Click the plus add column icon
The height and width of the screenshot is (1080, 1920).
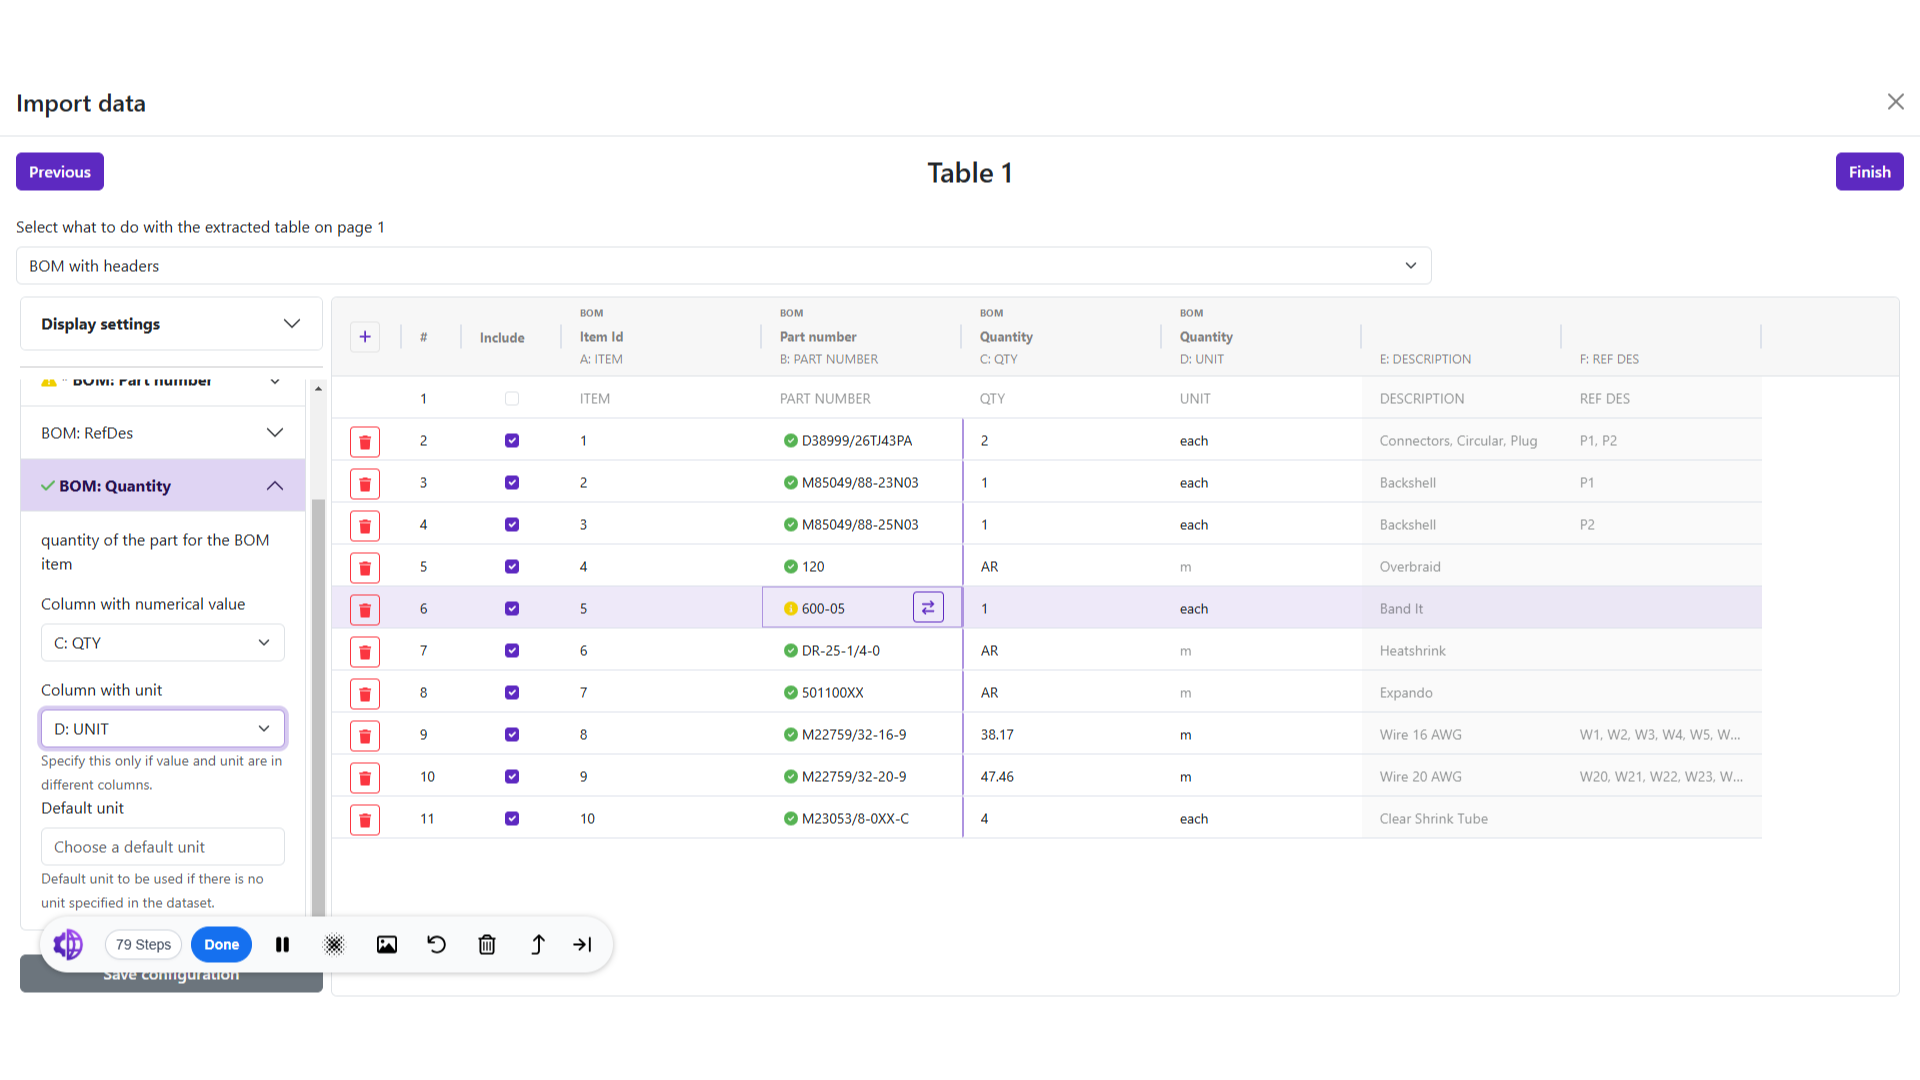pyautogui.click(x=365, y=337)
